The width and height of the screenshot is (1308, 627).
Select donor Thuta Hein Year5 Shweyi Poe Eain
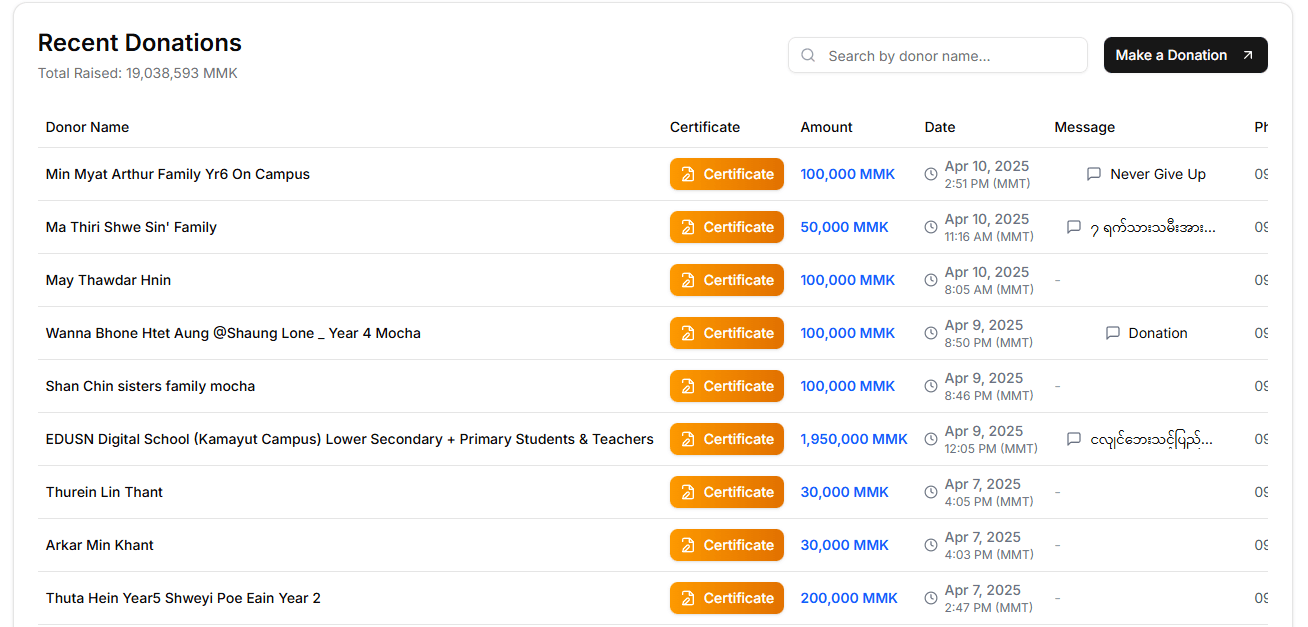click(183, 598)
